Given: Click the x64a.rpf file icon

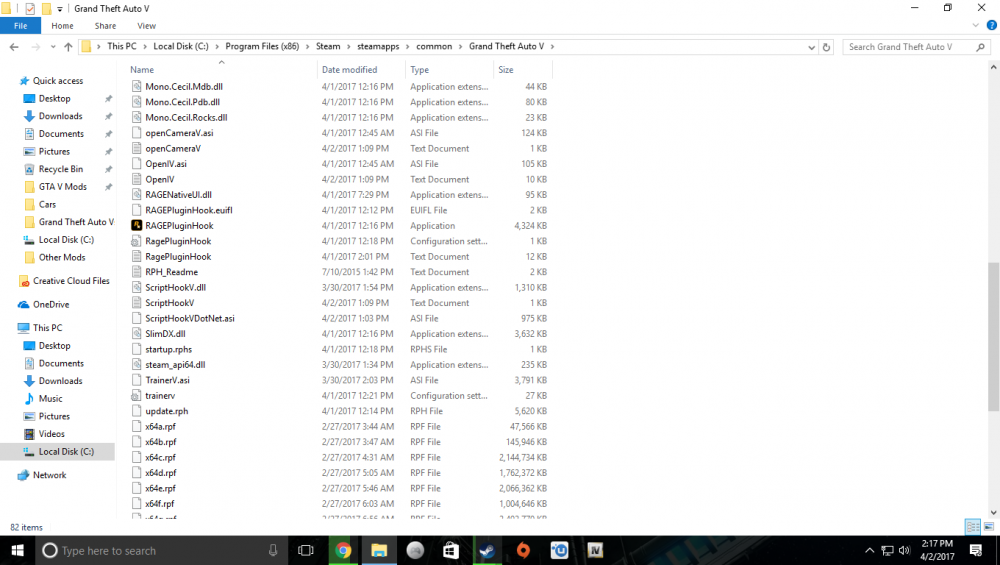Looking at the screenshot, I should [136, 426].
